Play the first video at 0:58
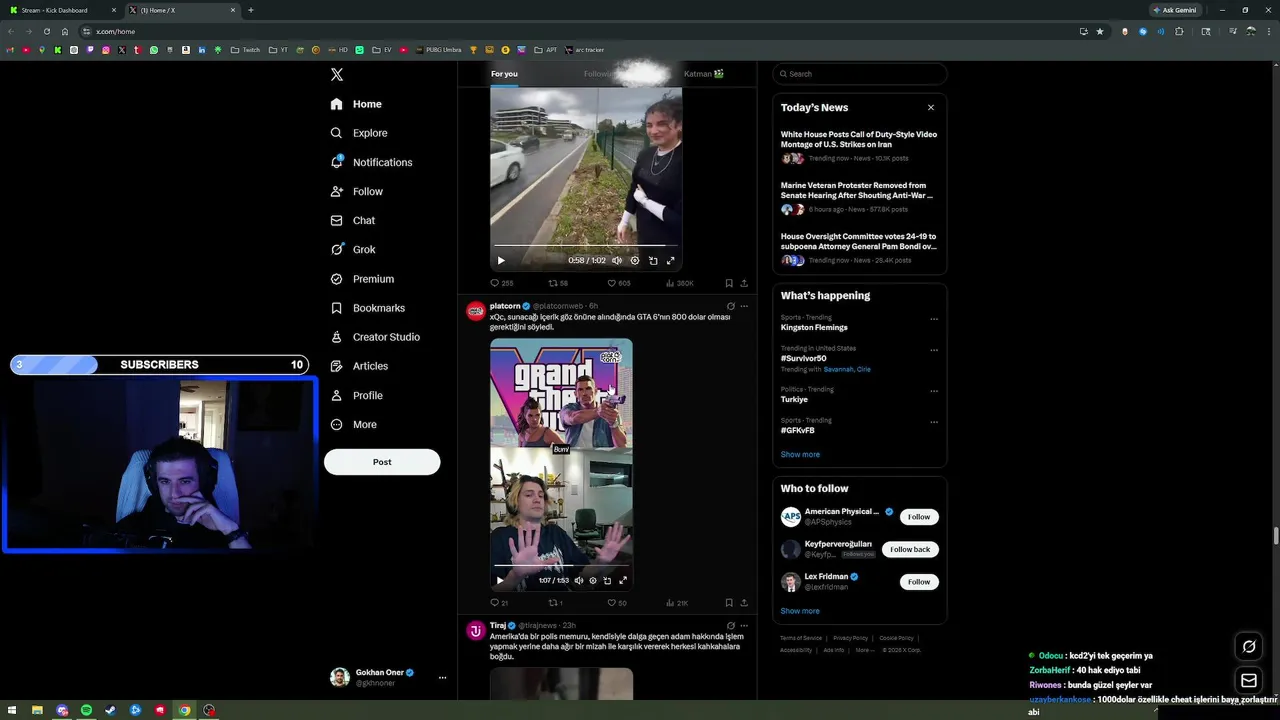 (501, 260)
